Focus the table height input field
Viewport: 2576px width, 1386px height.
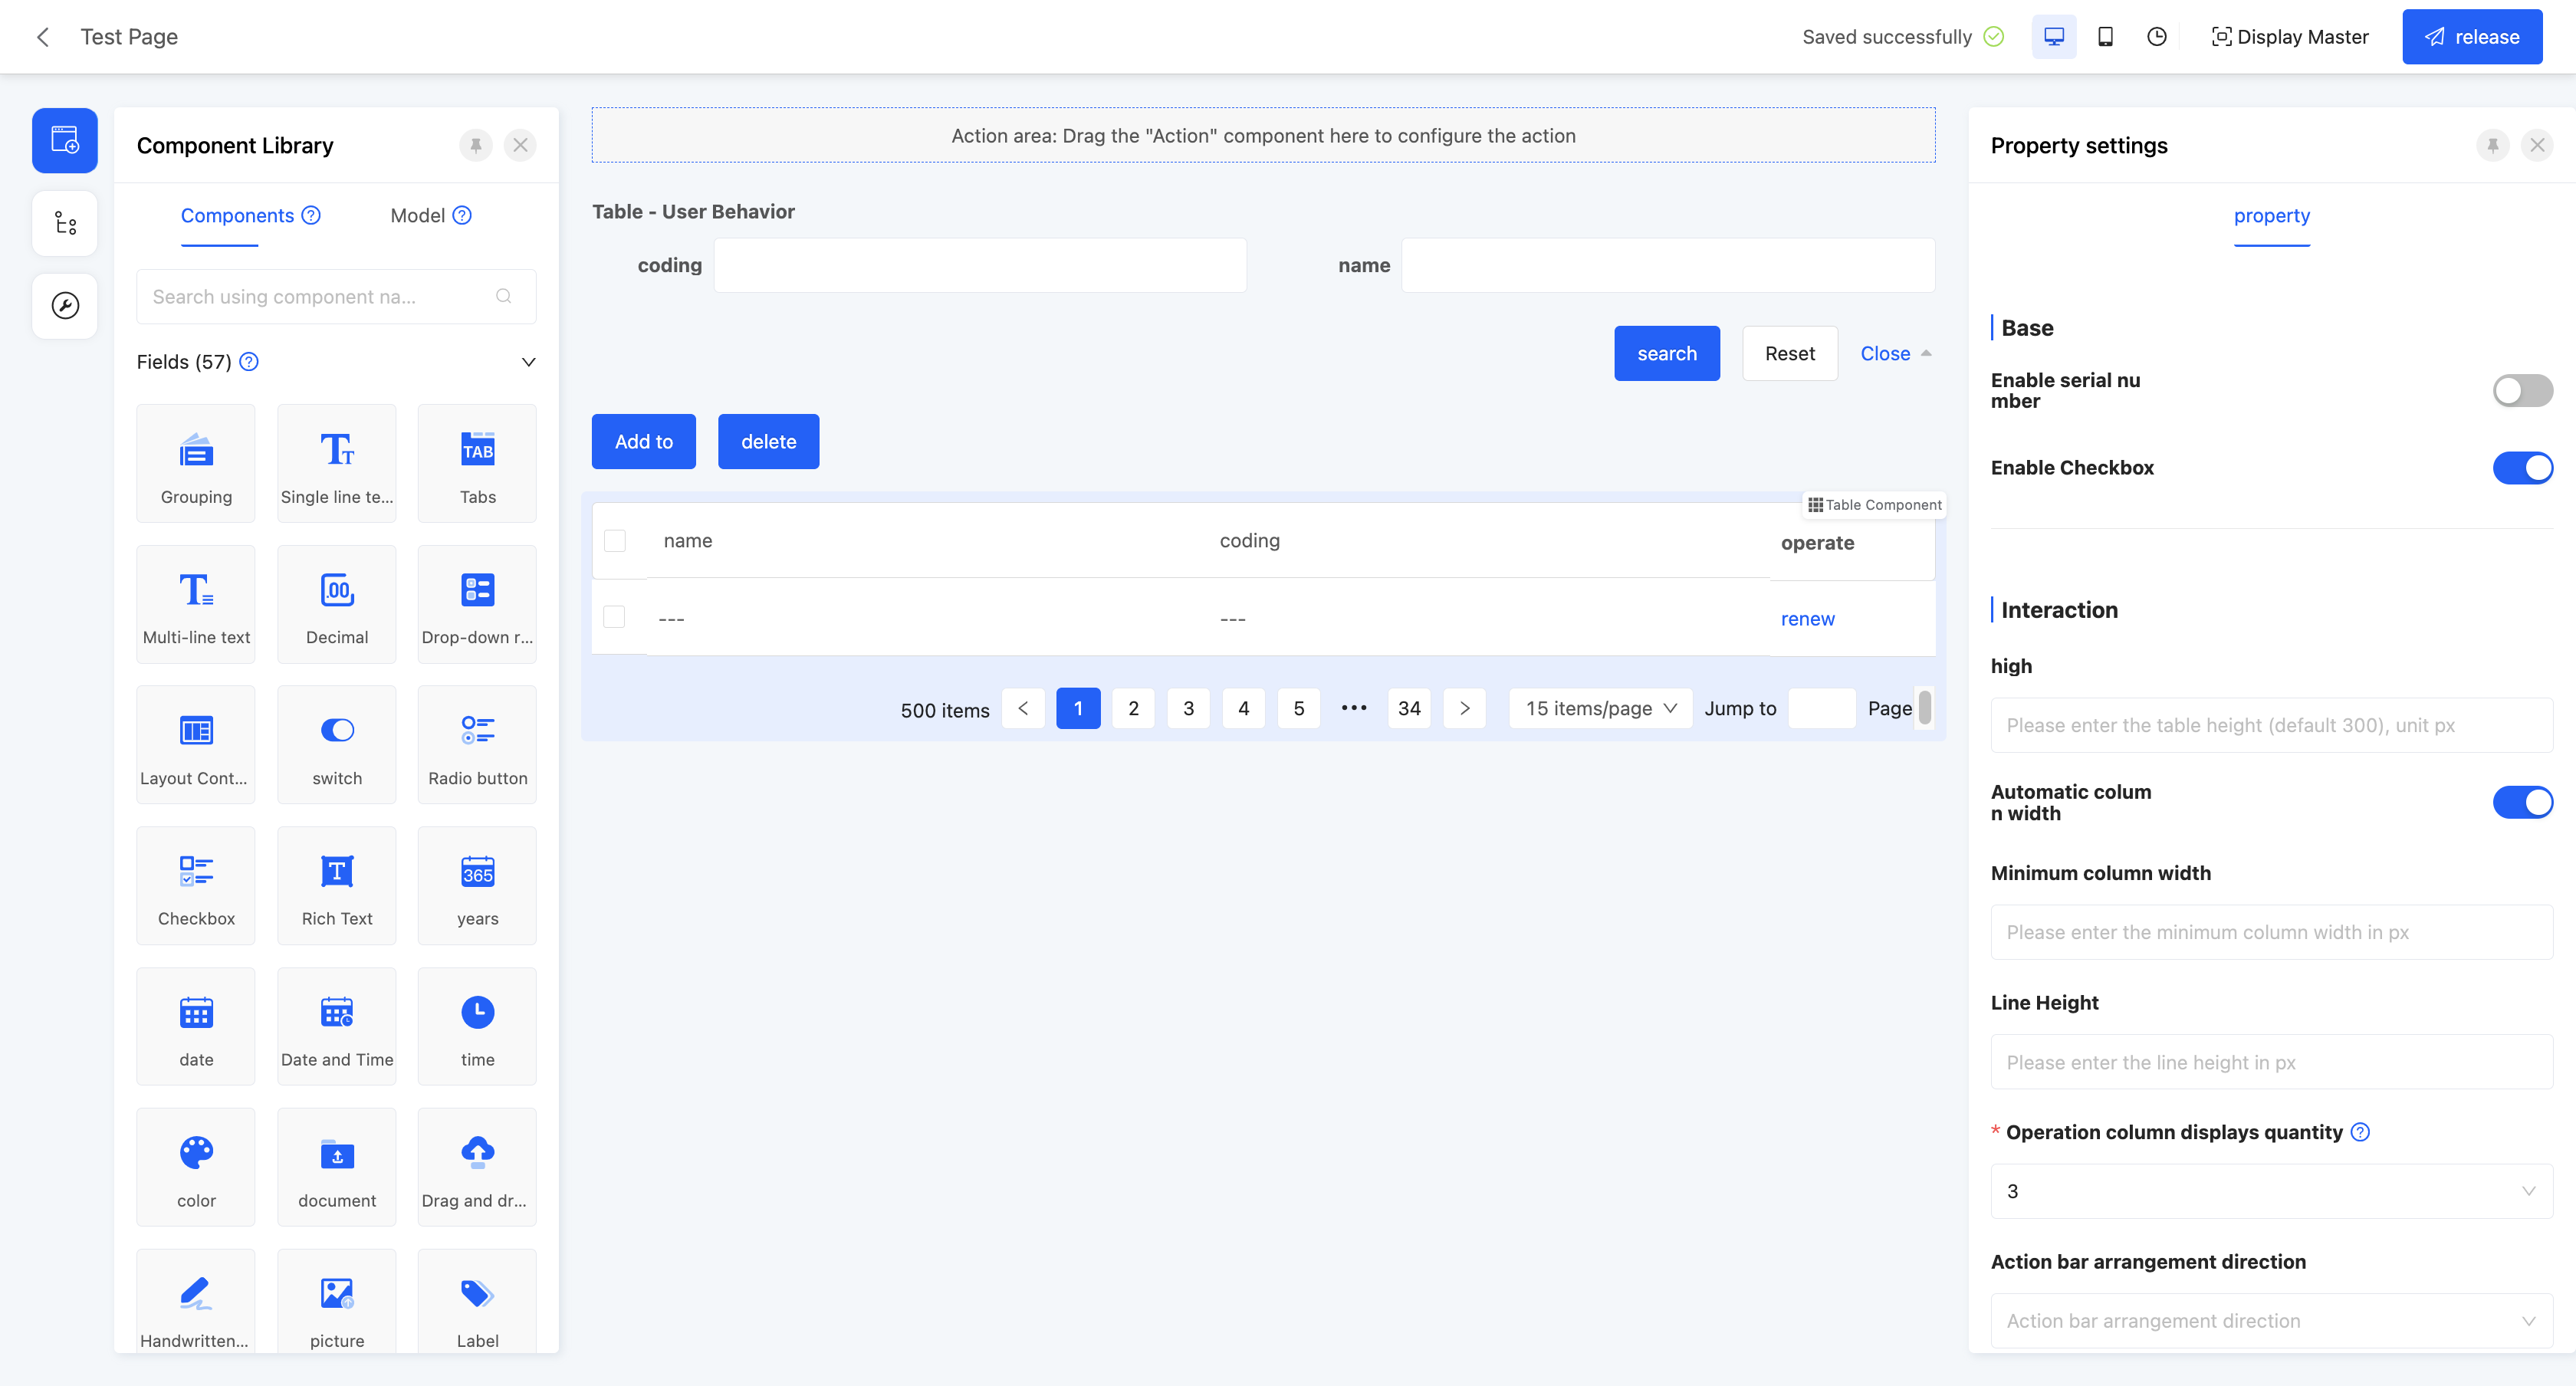tap(2270, 726)
